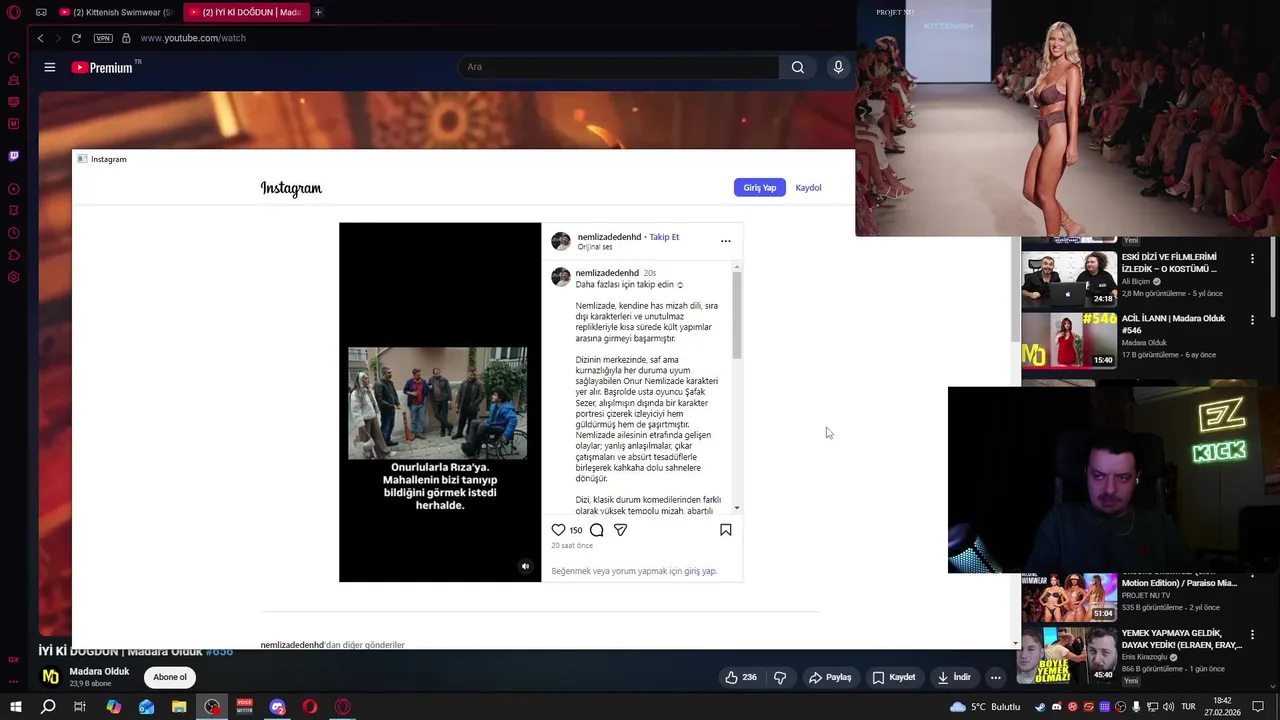Expand YouTube hamburger guide menu
This screenshot has width=1280, height=720.
49,67
